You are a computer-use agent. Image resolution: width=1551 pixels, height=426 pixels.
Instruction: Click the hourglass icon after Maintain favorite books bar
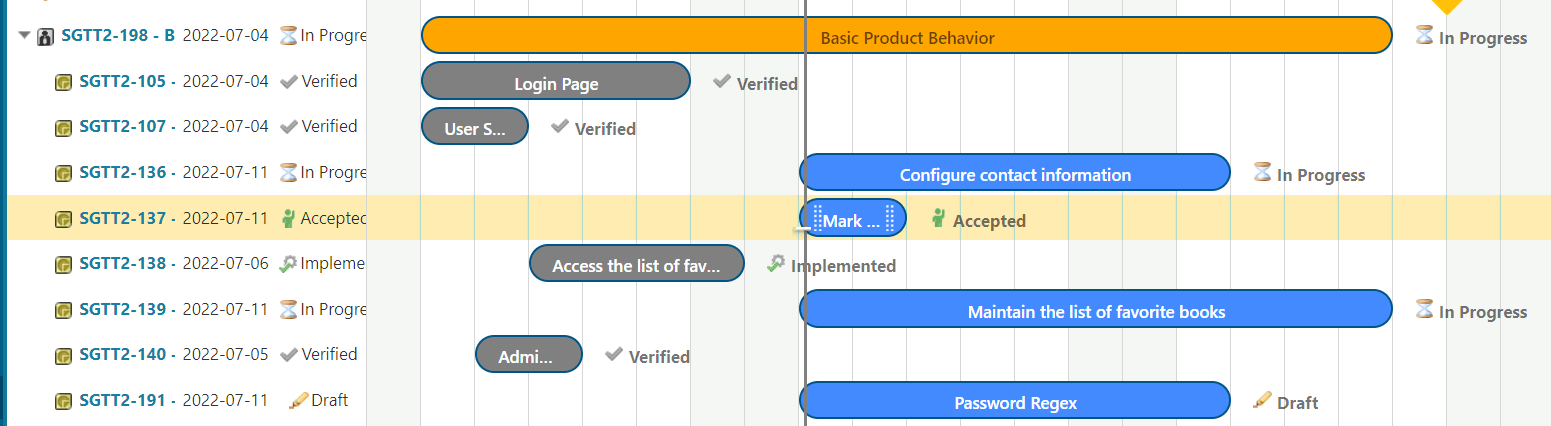(1424, 308)
